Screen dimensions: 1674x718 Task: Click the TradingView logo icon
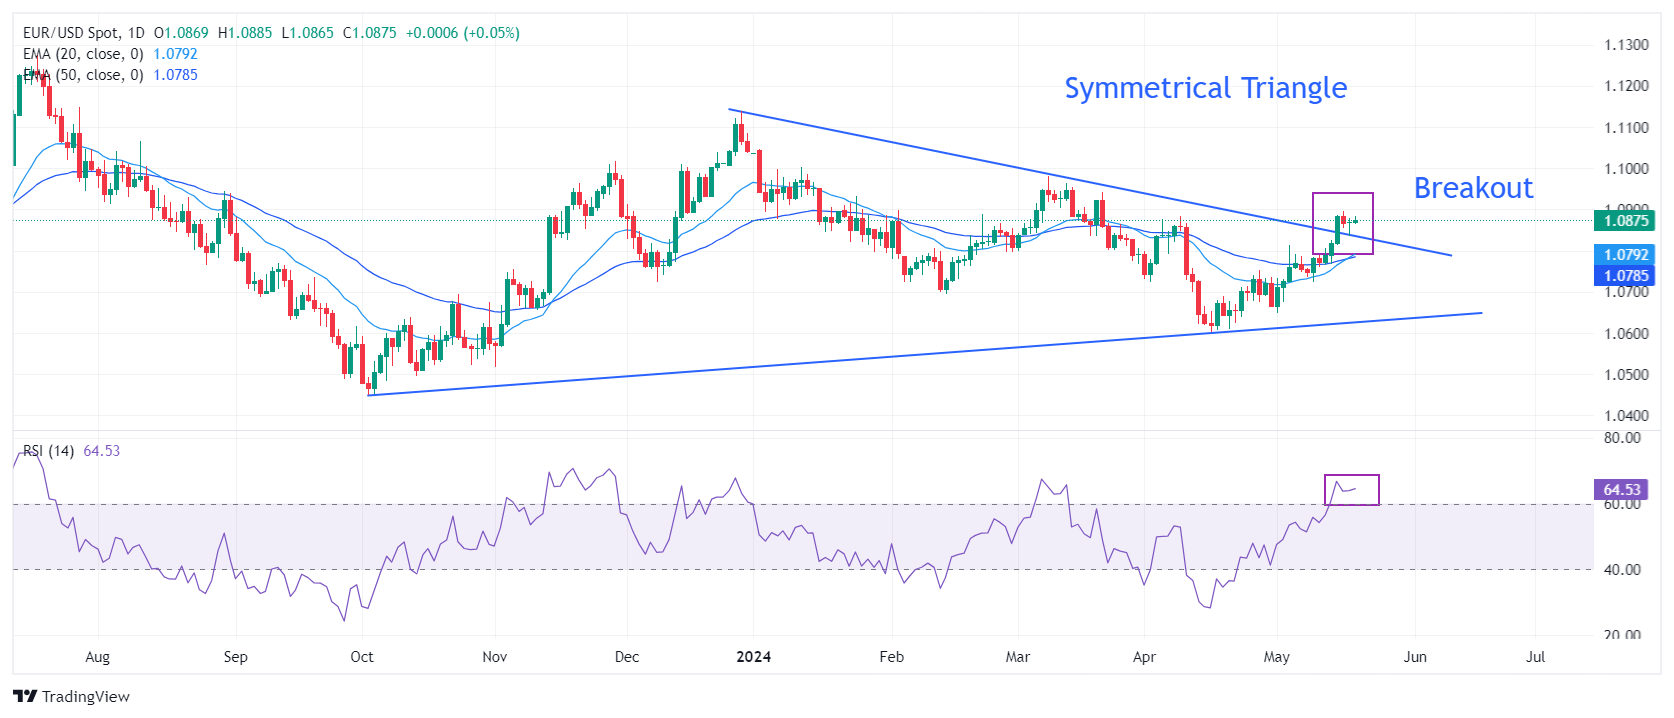click(x=25, y=696)
